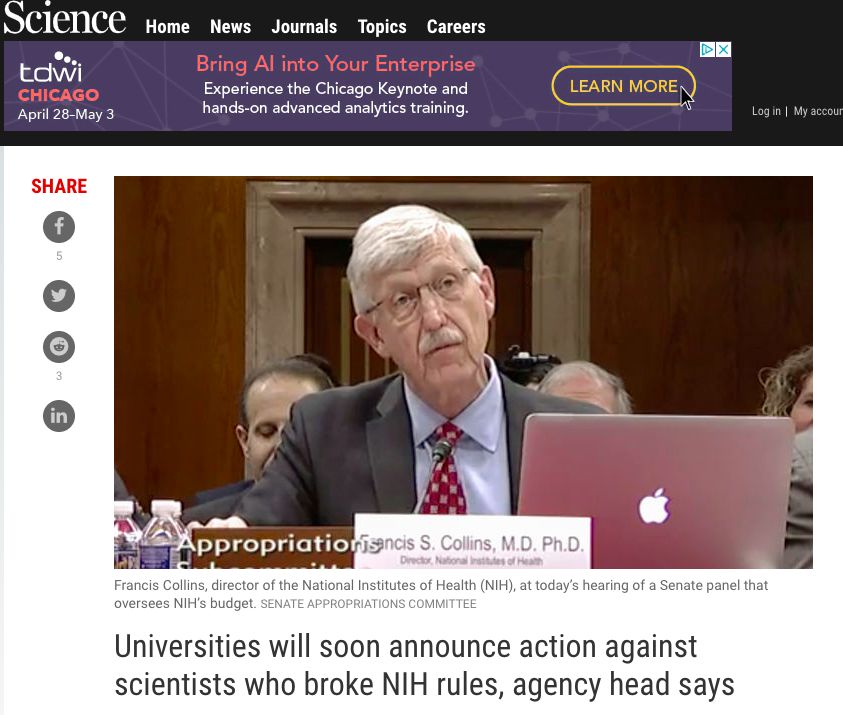Click the article headline about NIH rules
This screenshot has width=843, height=715.
[425, 665]
